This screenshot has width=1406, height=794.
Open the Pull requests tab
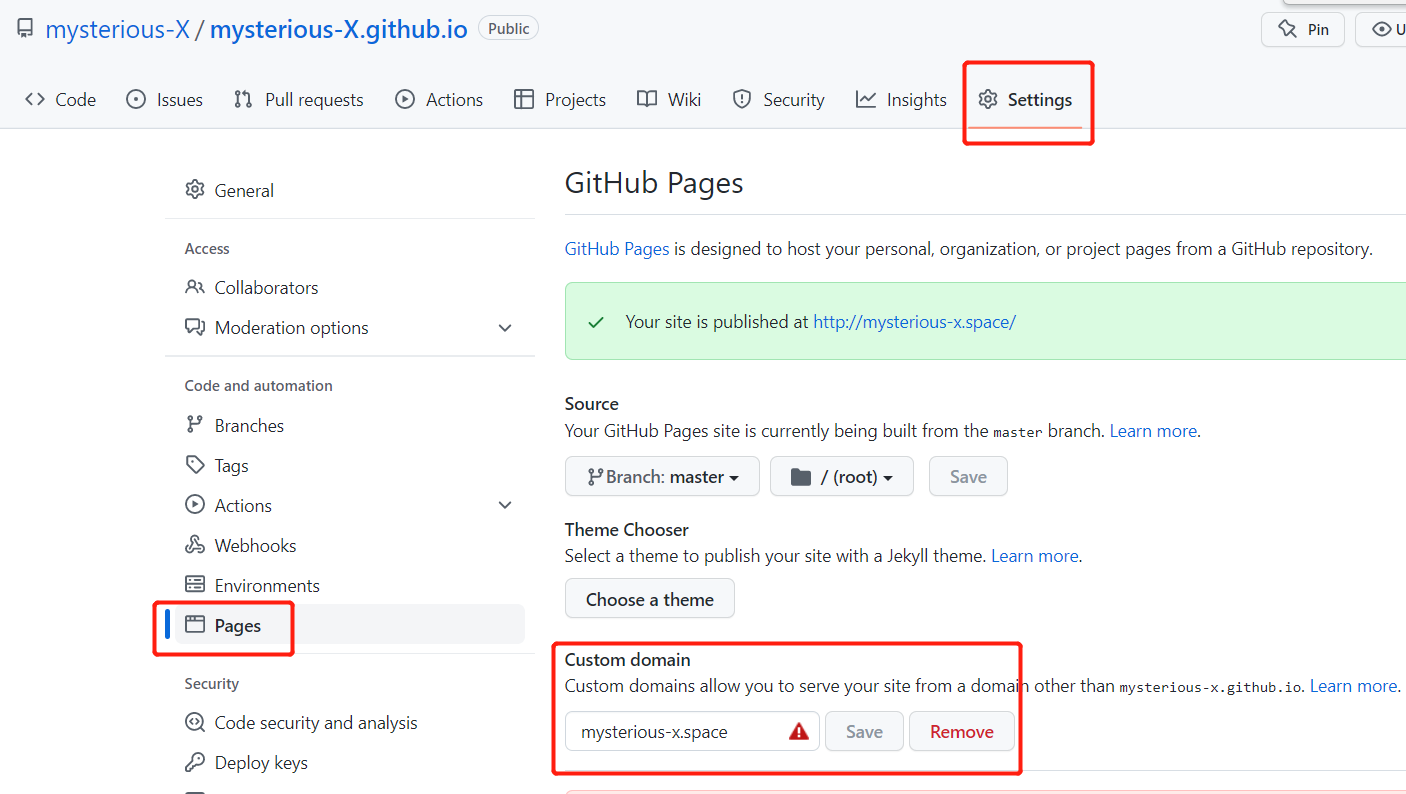[x=298, y=100]
